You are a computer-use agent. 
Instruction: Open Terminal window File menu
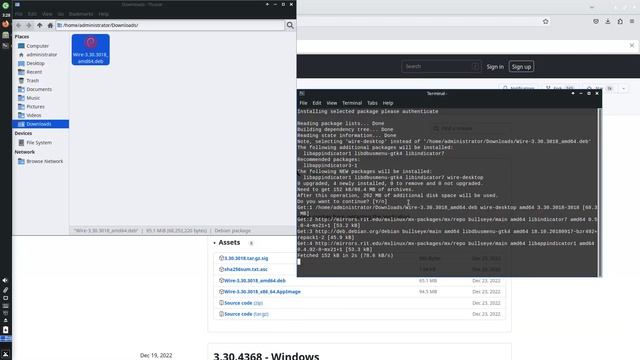pyautogui.click(x=303, y=103)
